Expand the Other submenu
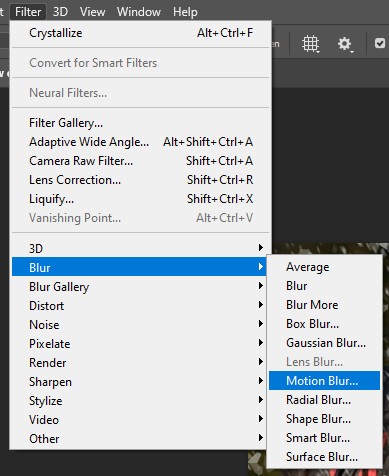 pyautogui.click(x=140, y=438)
